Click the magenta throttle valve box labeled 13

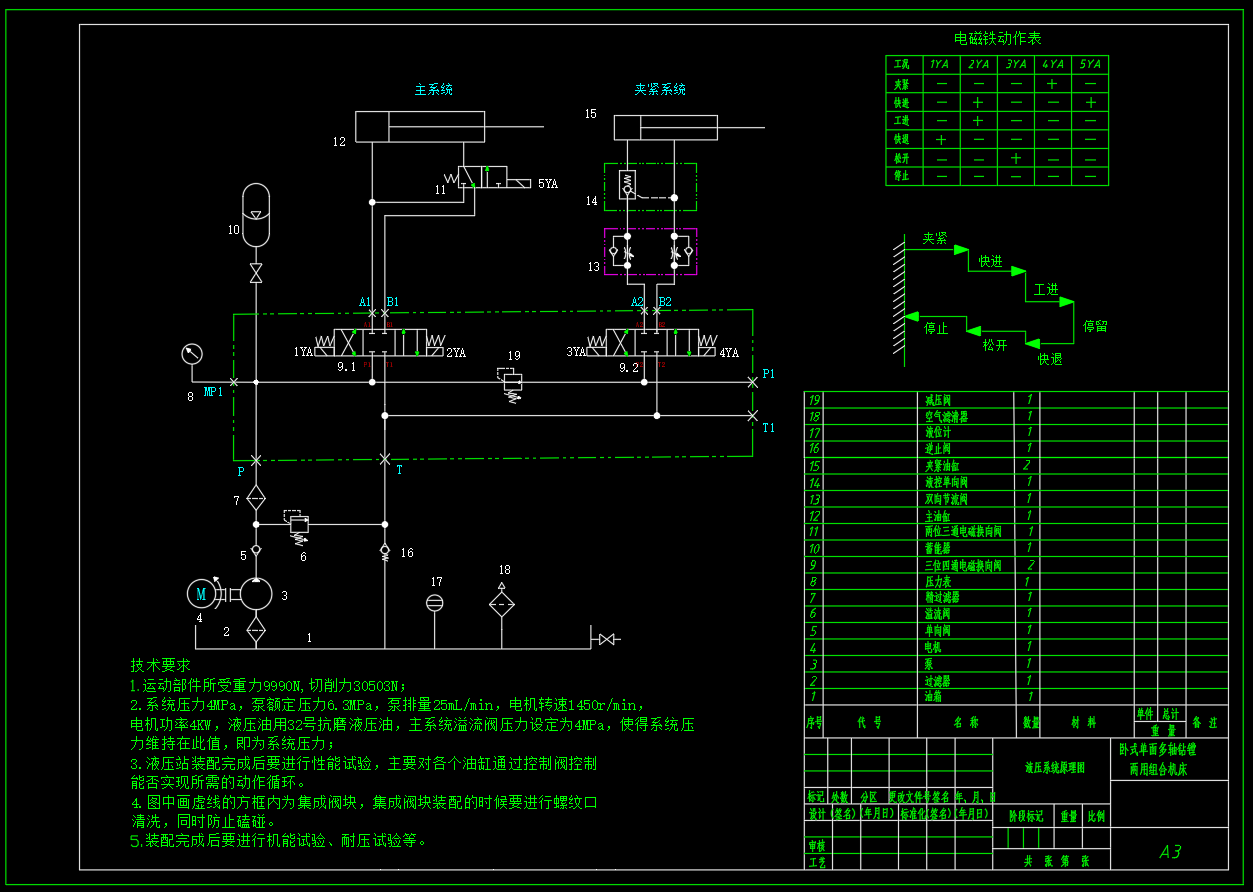tap(650, 252)
